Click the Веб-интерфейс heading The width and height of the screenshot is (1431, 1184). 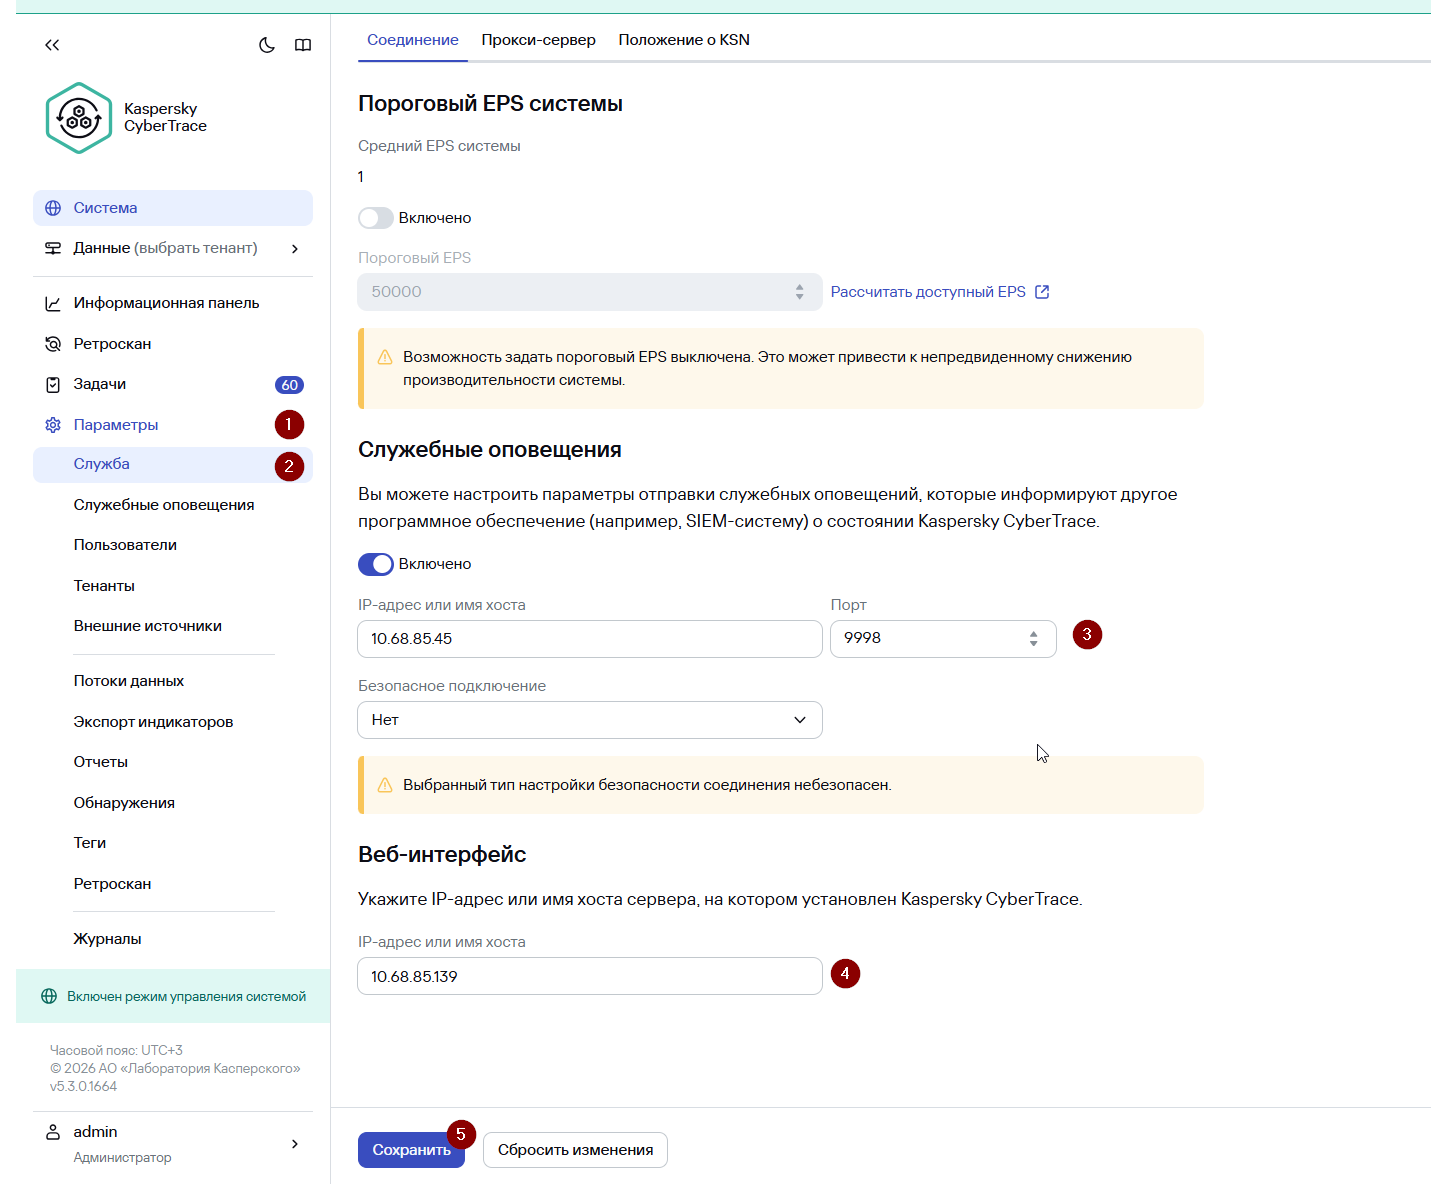point(442,854)
